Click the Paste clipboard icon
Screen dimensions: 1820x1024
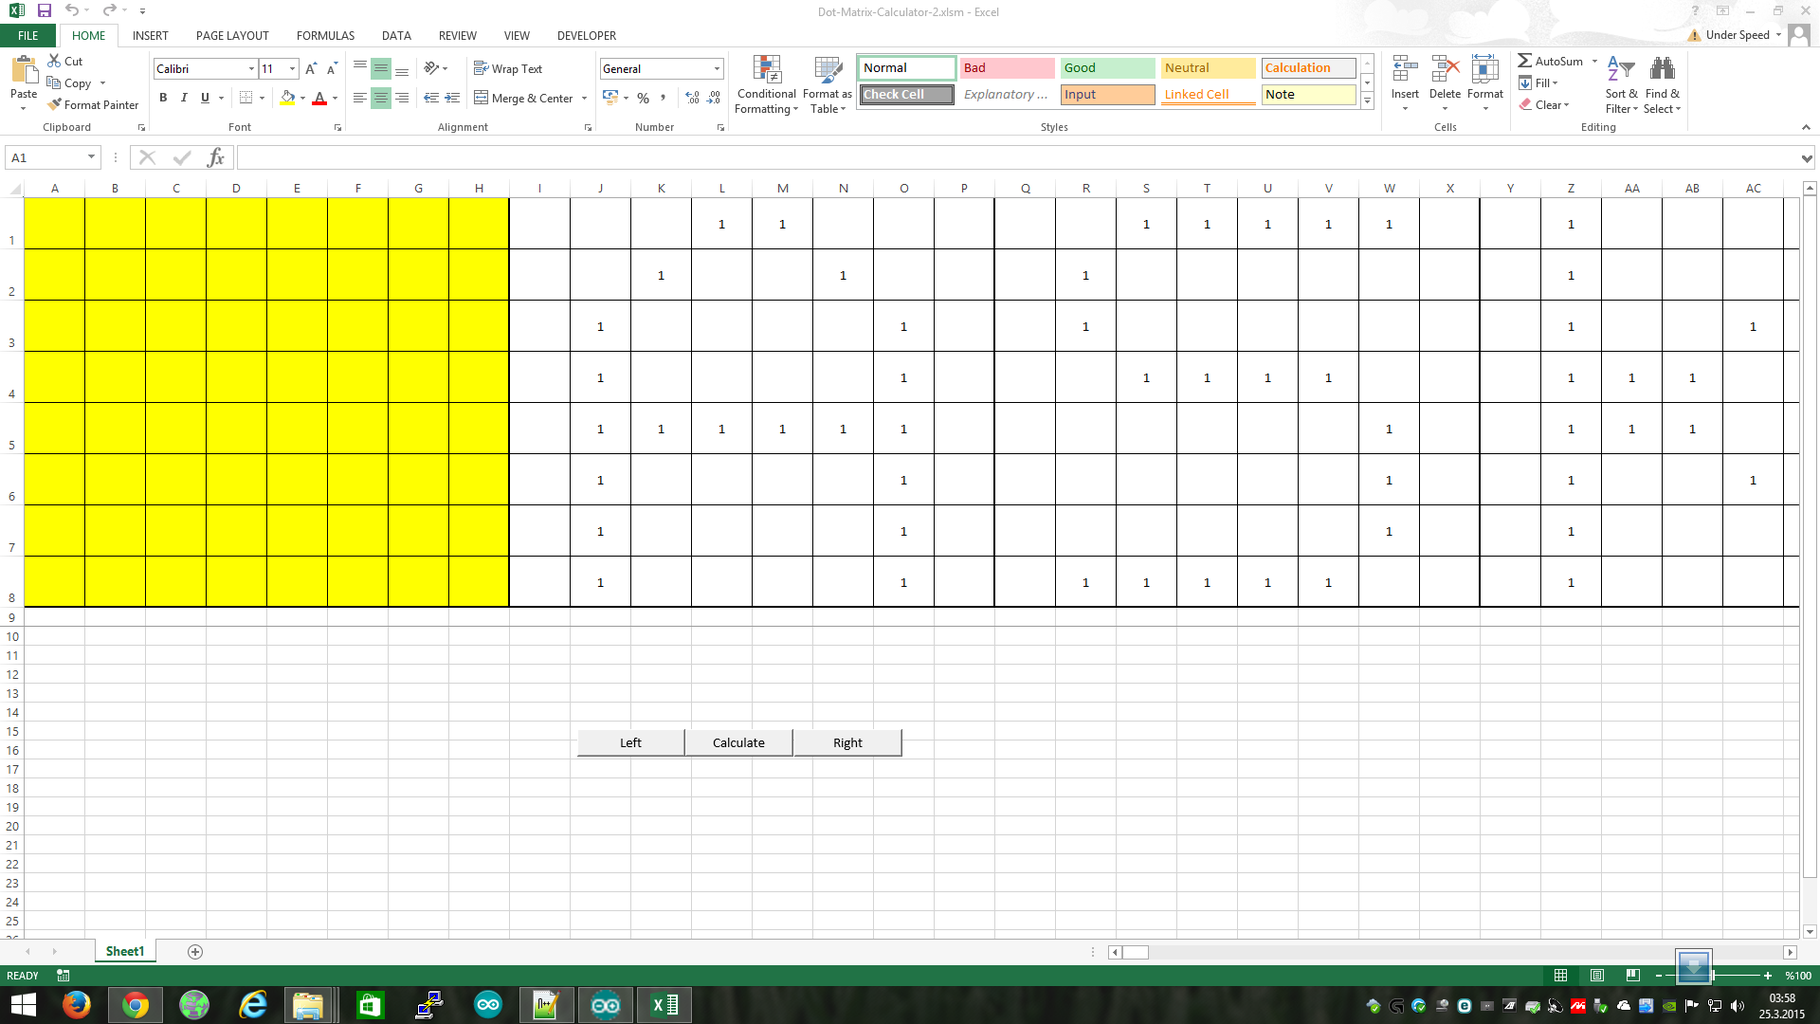pyautogui.click(x=23, y=70)
